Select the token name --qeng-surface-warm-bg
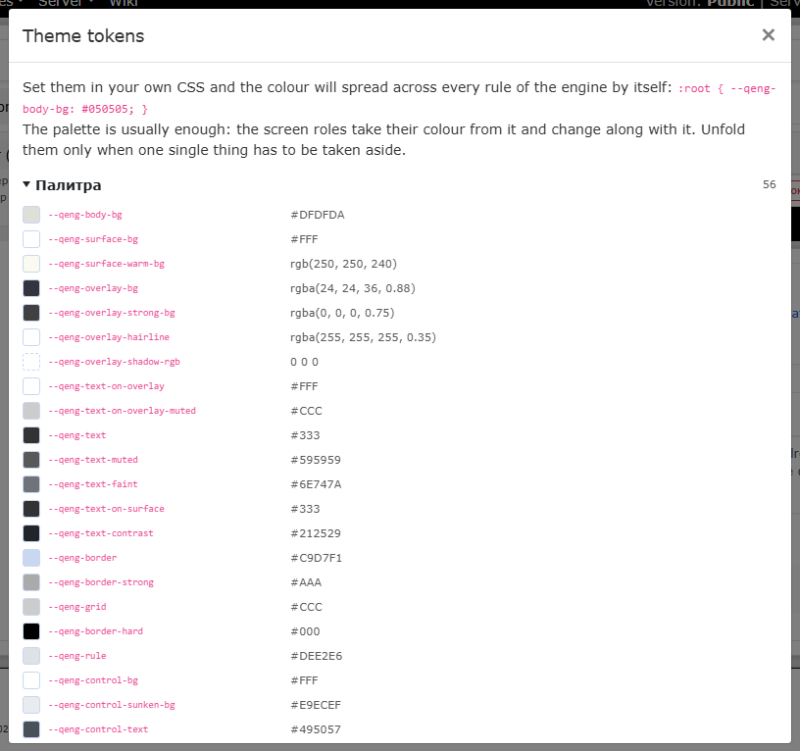800x751 pixels. [107, 264]
